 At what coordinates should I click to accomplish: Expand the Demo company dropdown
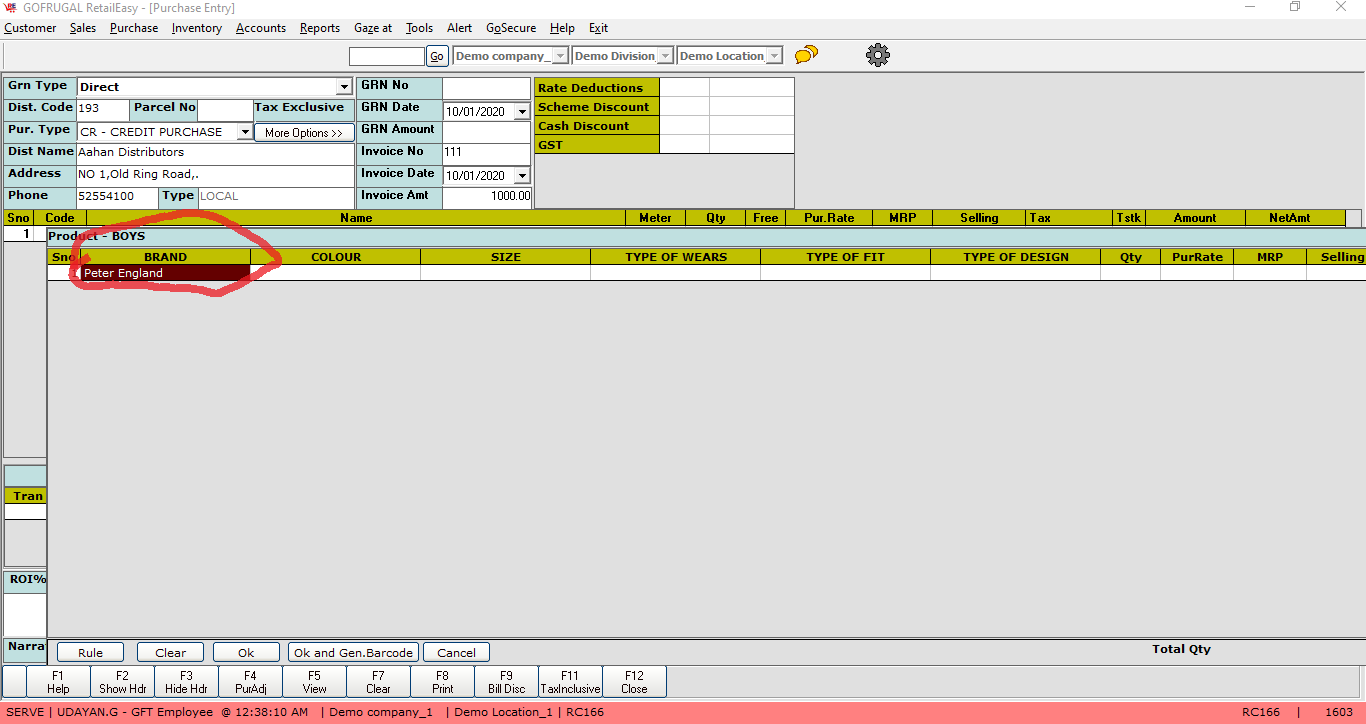point(560,56)
